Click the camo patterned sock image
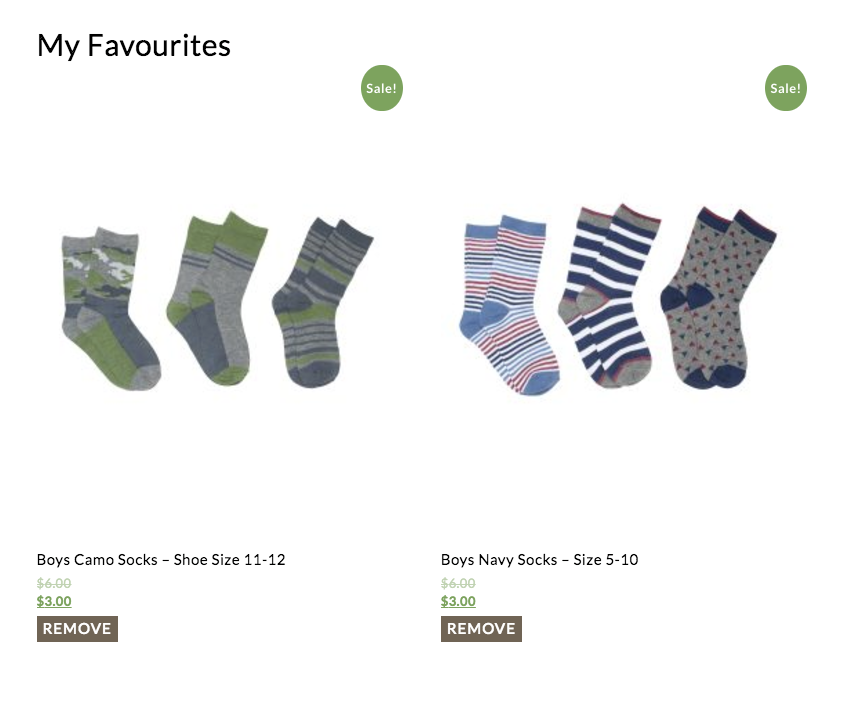Viewport: 854px width, 701px height. (109, 309)
